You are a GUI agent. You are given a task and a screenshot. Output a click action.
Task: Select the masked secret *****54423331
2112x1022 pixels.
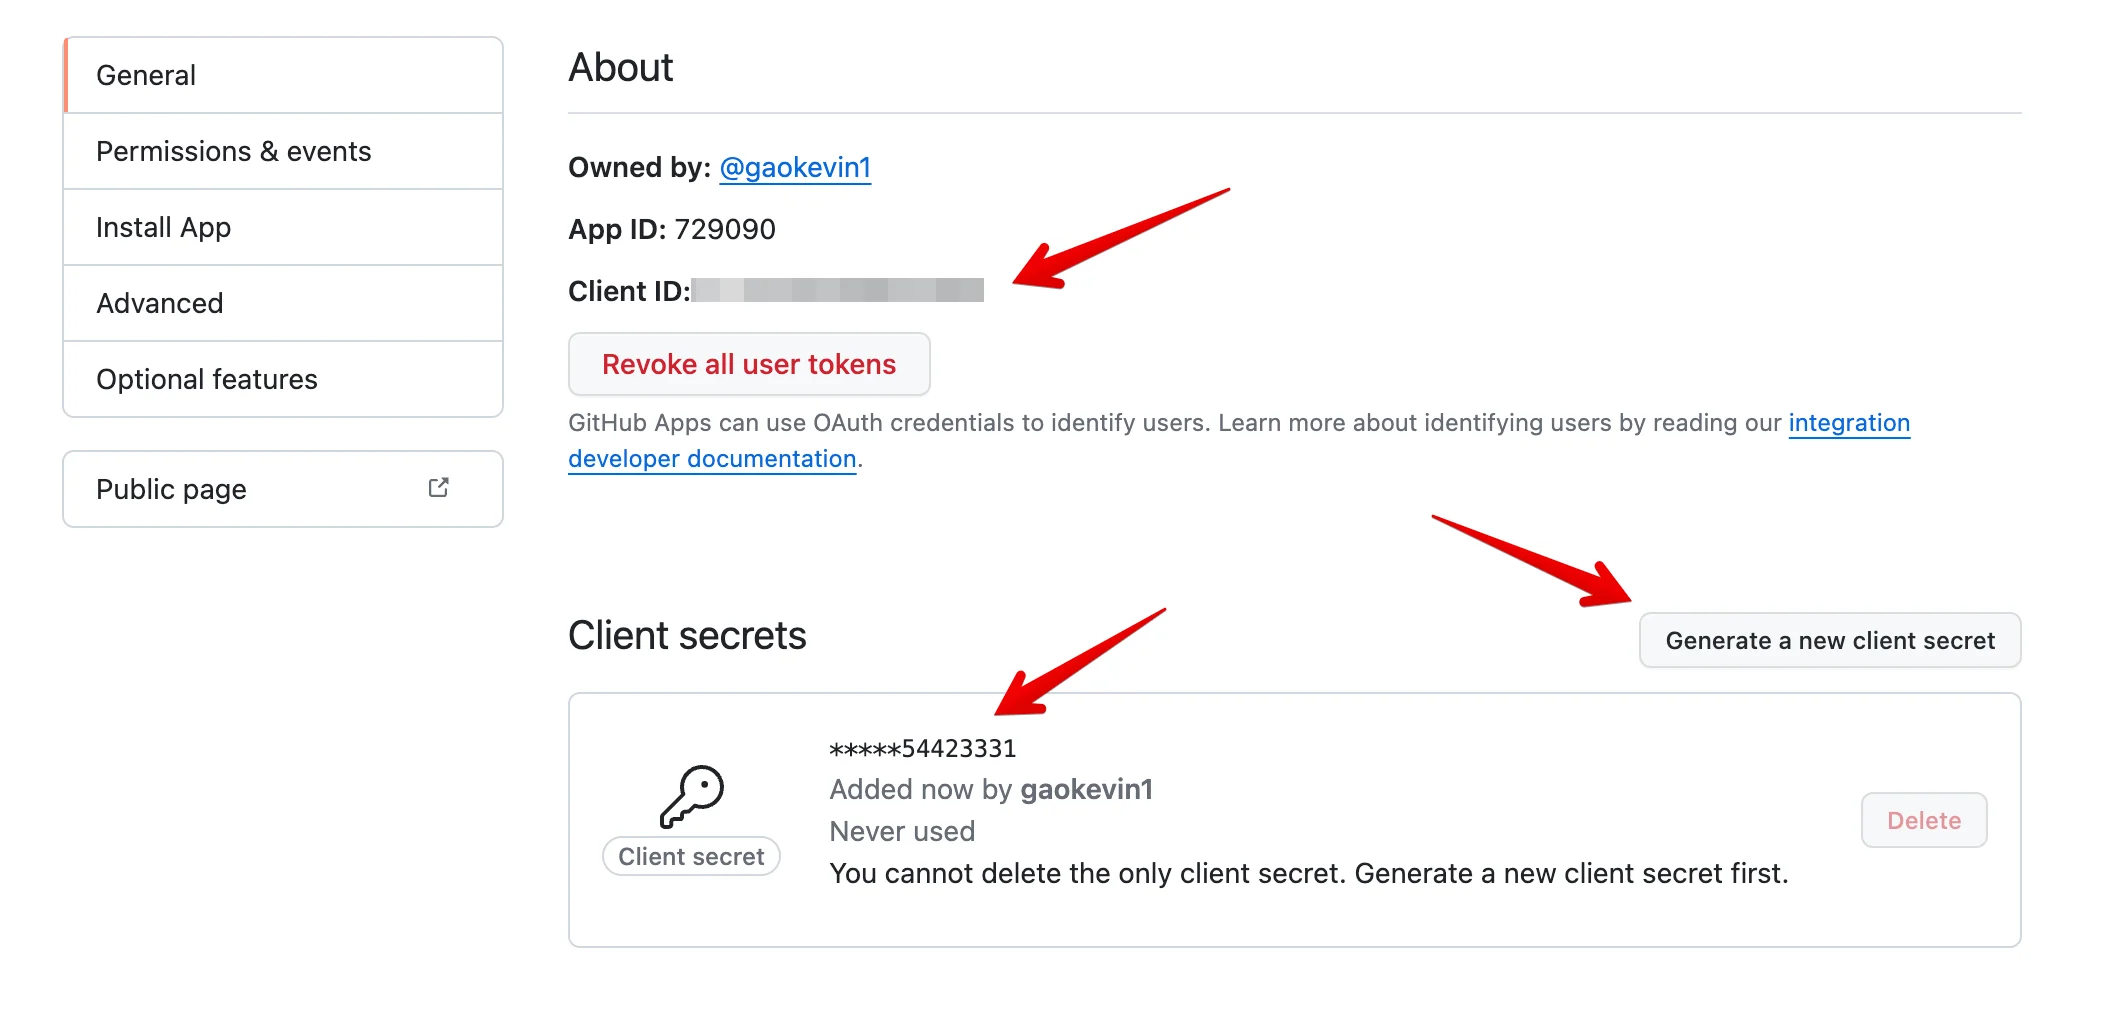[922, 747]
